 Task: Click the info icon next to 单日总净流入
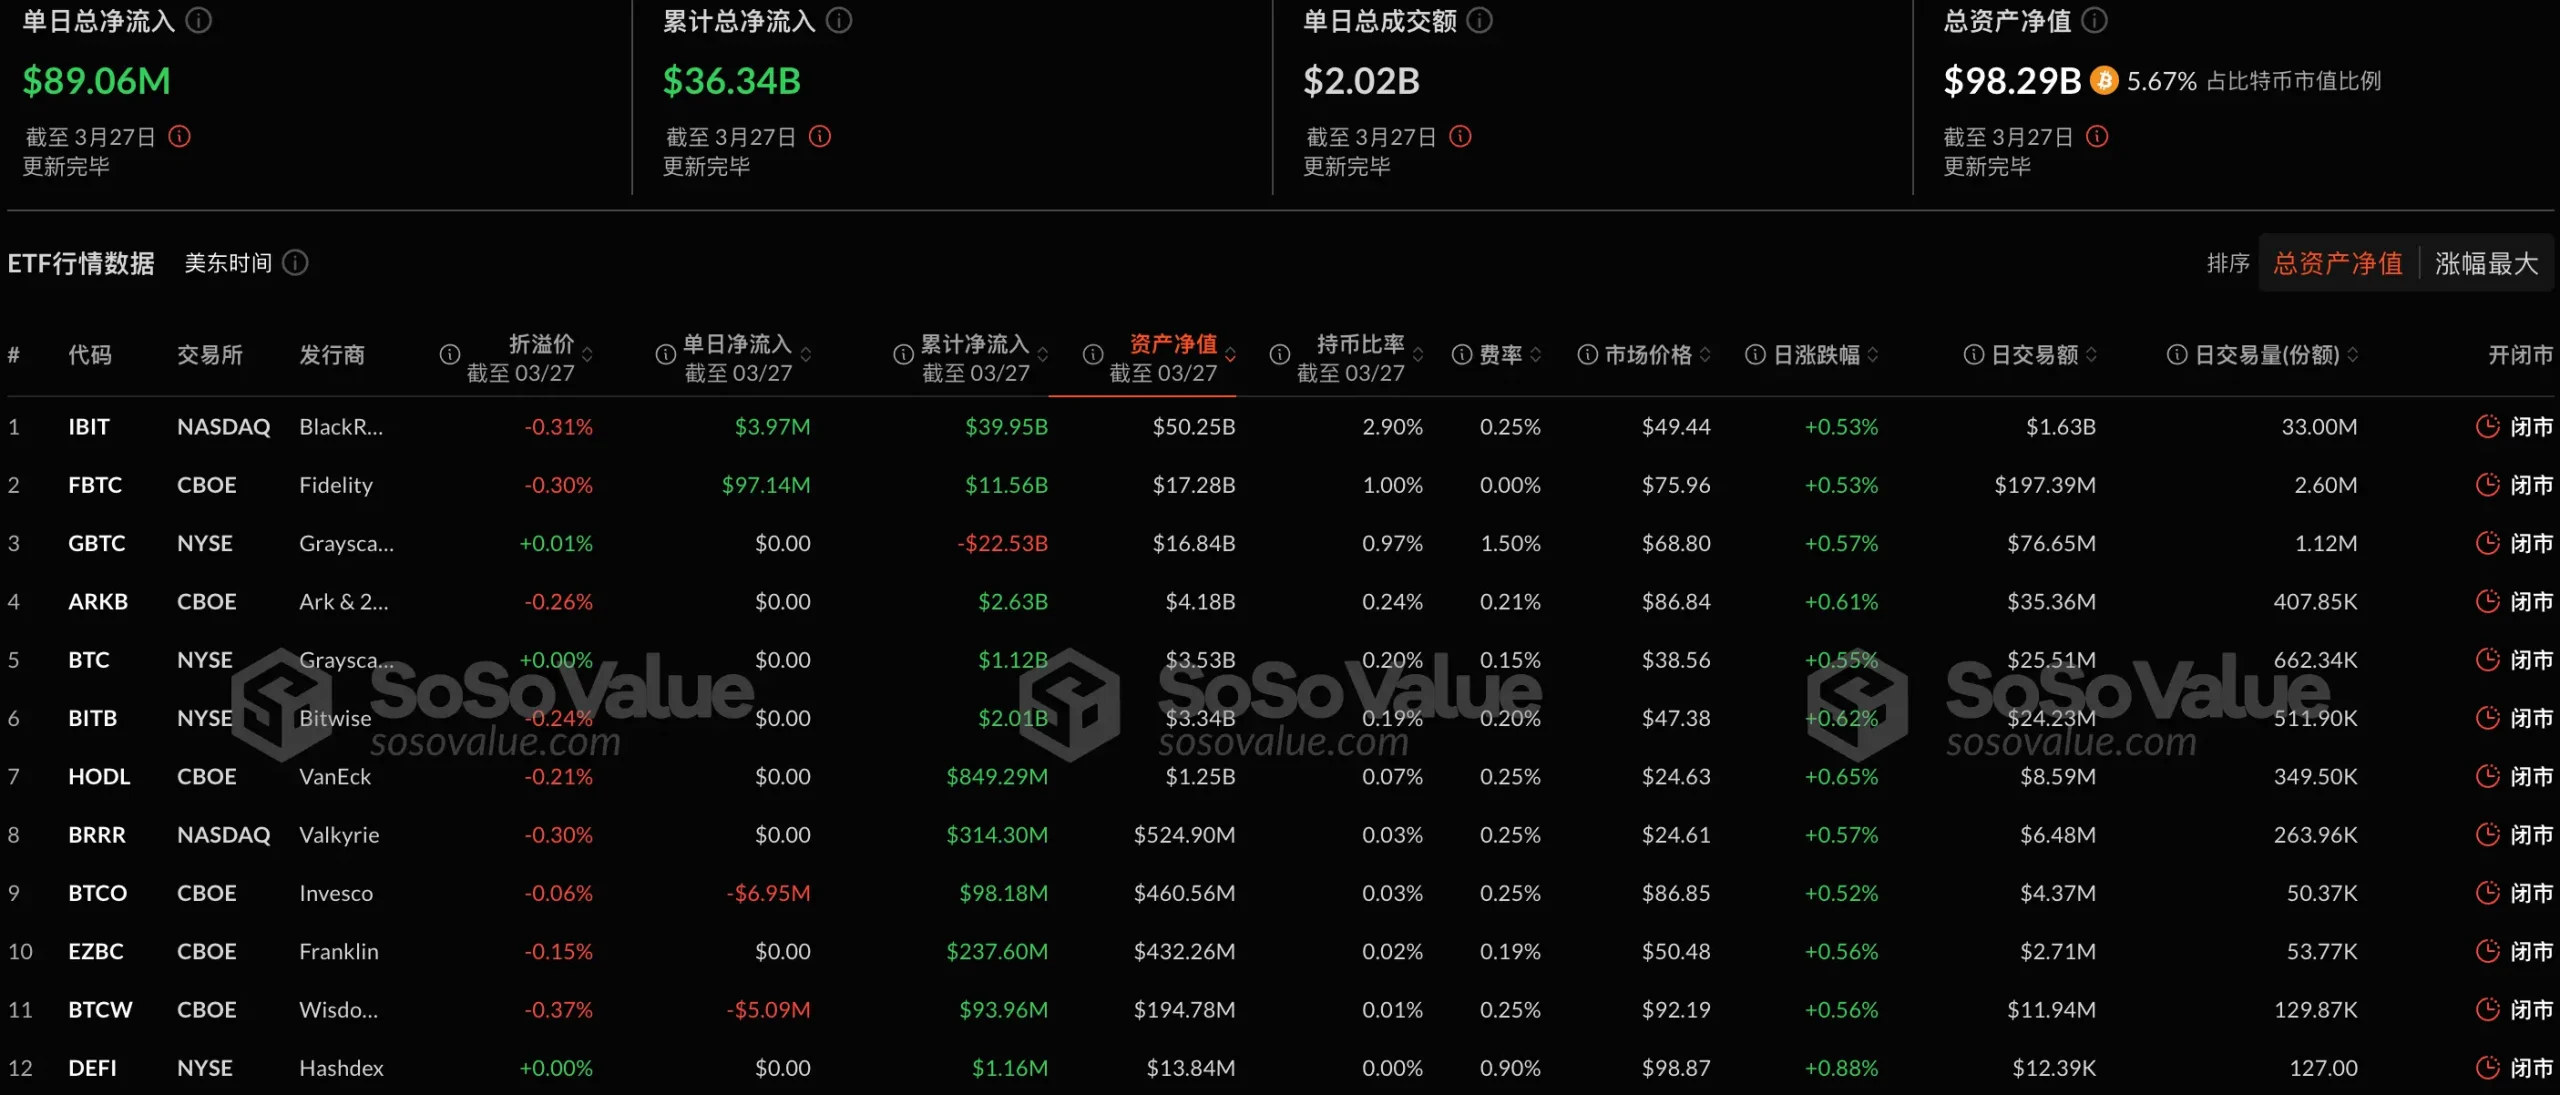pyautogui.click(x=198, y=20)
